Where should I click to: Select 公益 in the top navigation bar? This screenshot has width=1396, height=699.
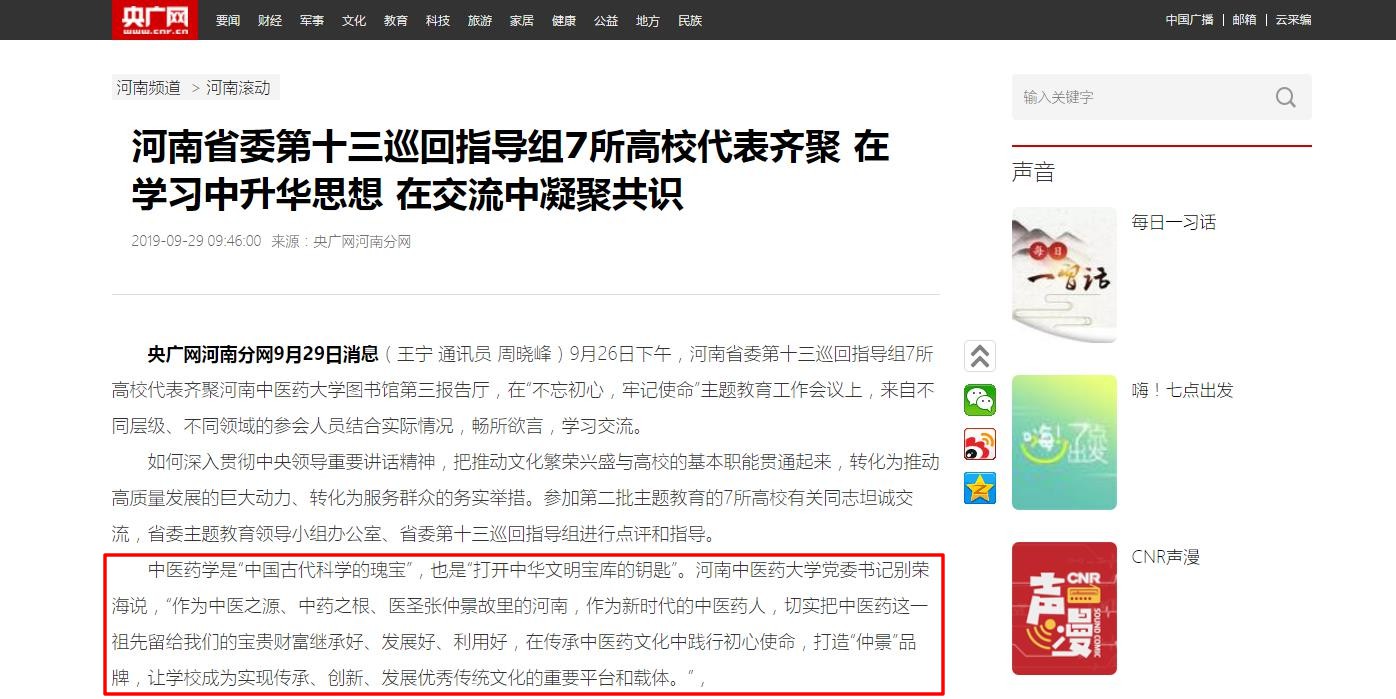[x=606, y=20]
